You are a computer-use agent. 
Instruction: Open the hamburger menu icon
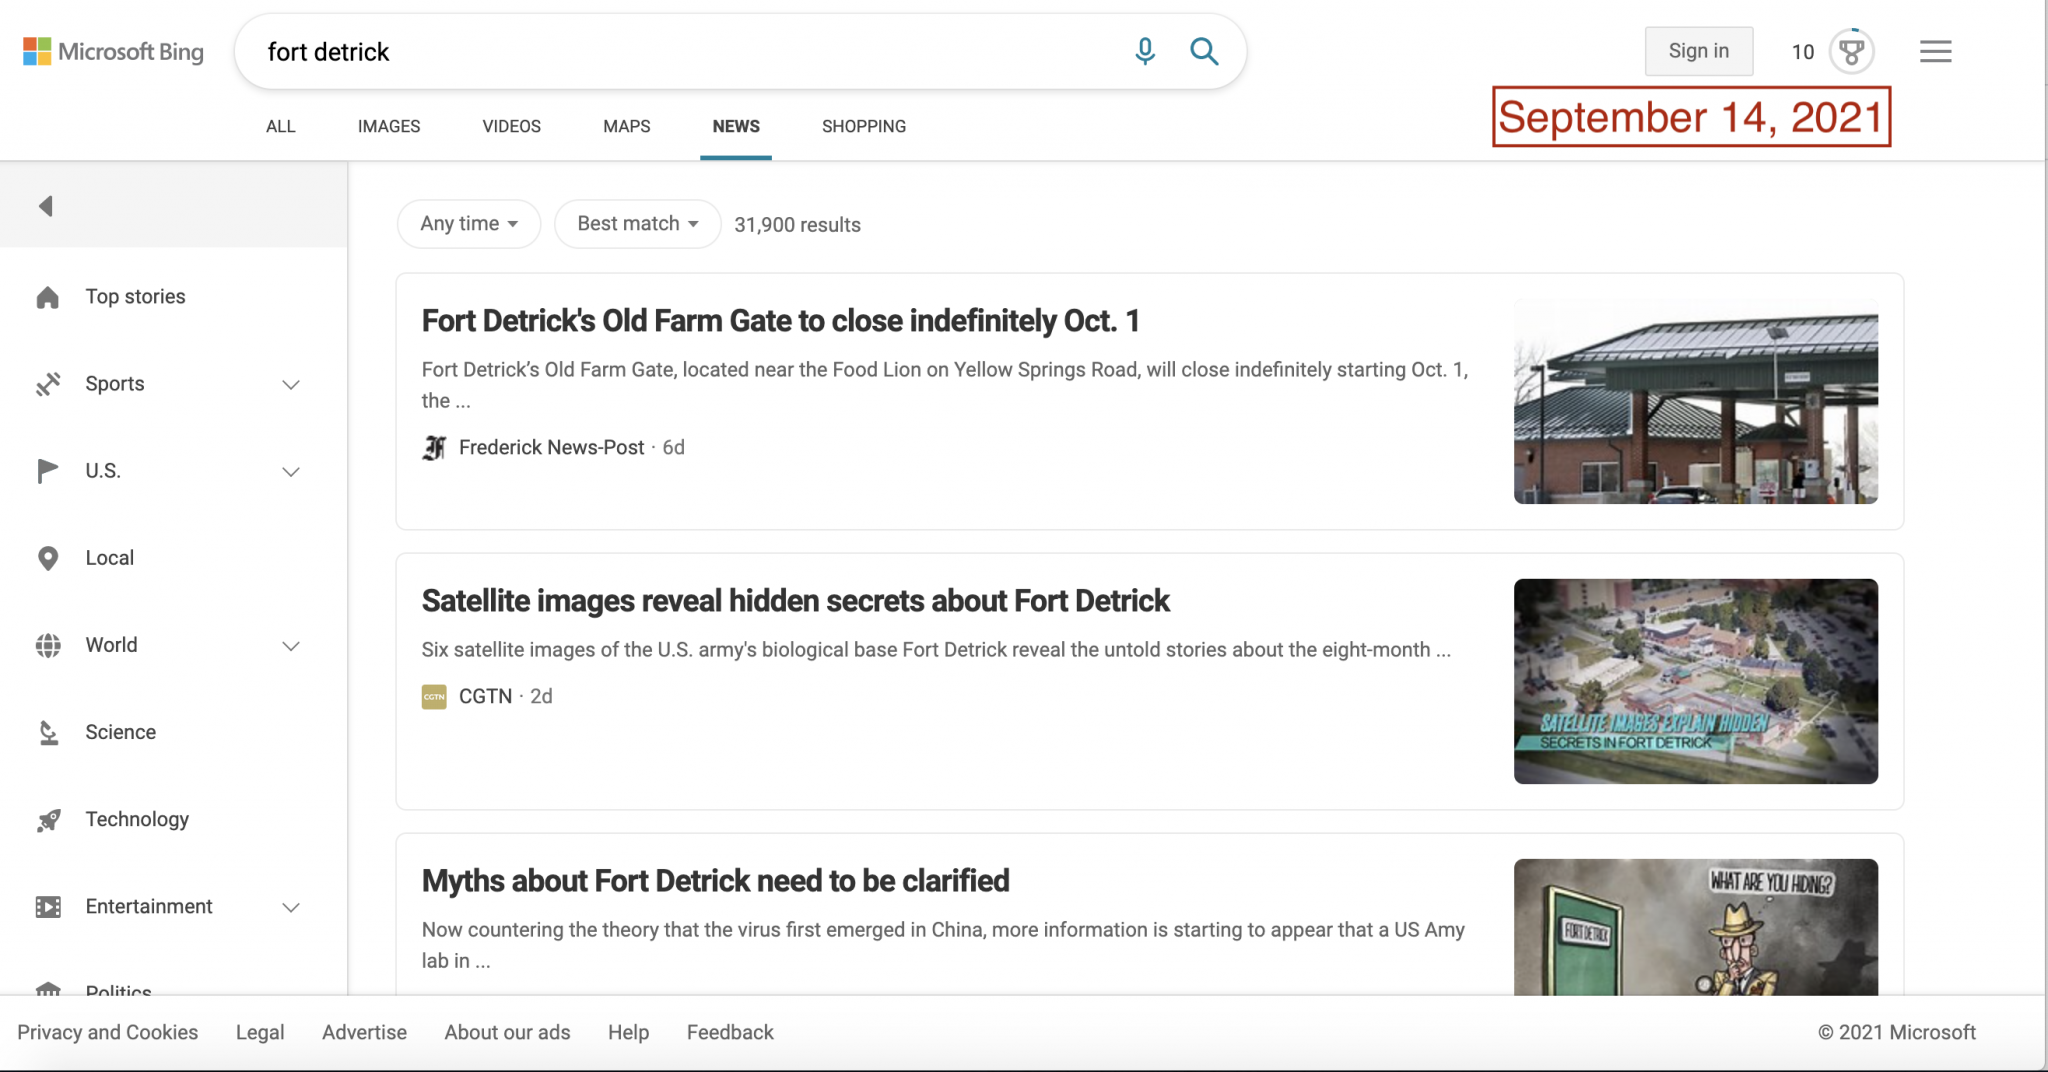coord(1935,51)
